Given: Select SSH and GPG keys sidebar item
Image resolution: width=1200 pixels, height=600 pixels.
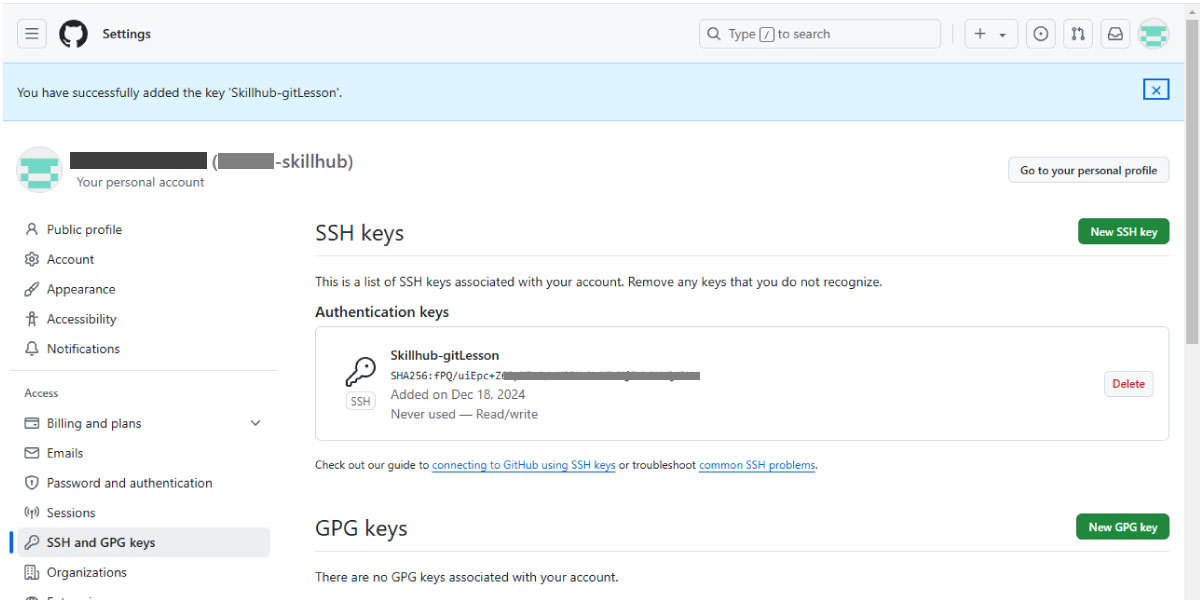Looking at the screenshot, I should (x=143, y=543).
